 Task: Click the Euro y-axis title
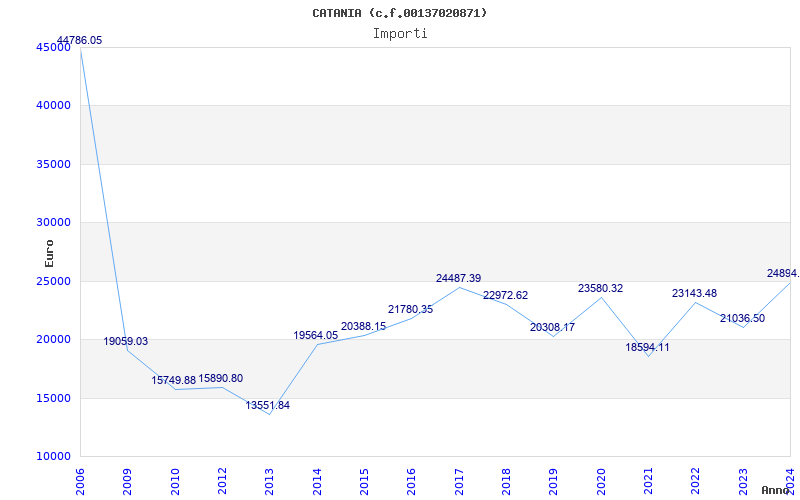(x=49, y=254)
